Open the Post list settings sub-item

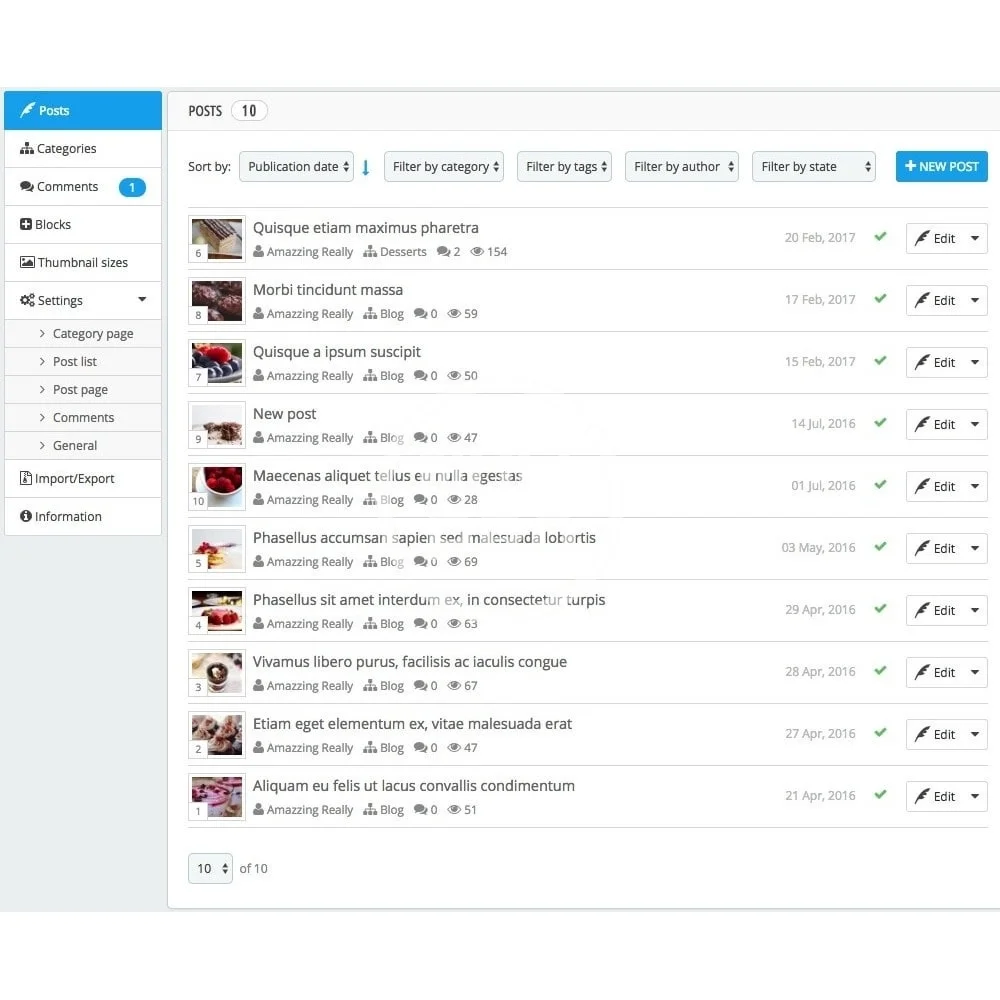[75, 362]
